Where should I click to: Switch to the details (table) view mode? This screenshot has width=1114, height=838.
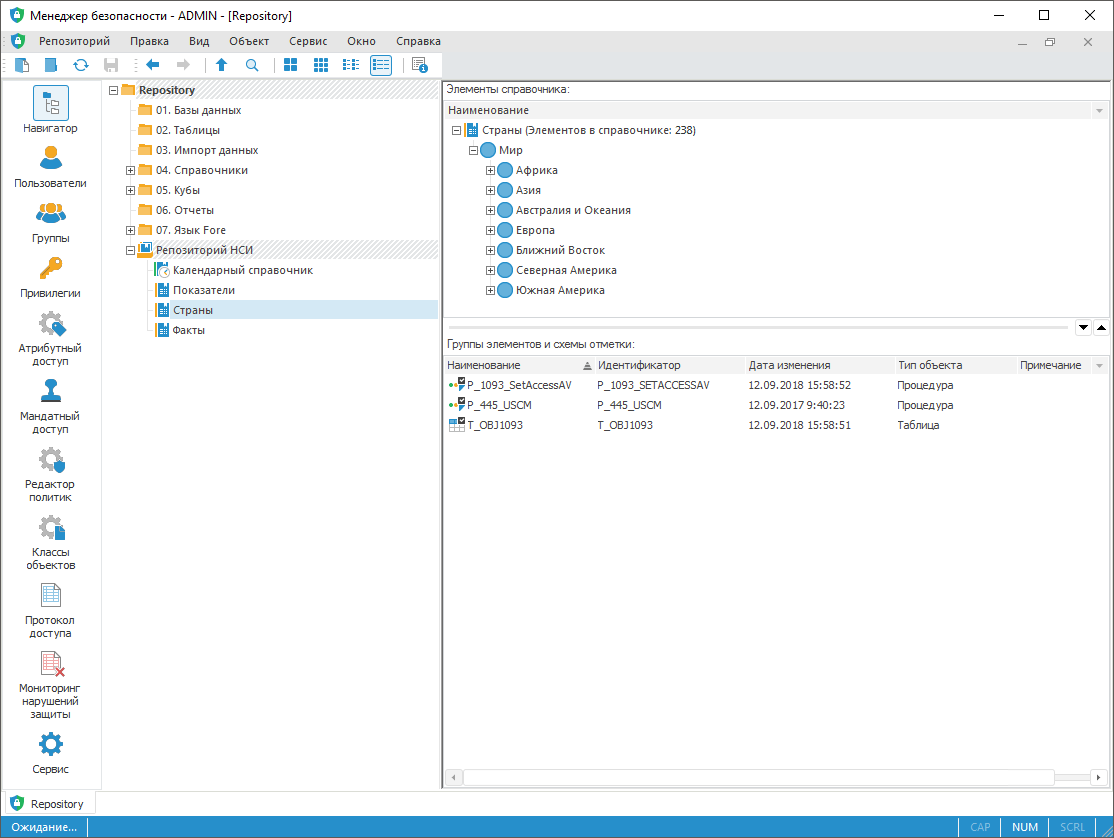(x=381, y=65)
